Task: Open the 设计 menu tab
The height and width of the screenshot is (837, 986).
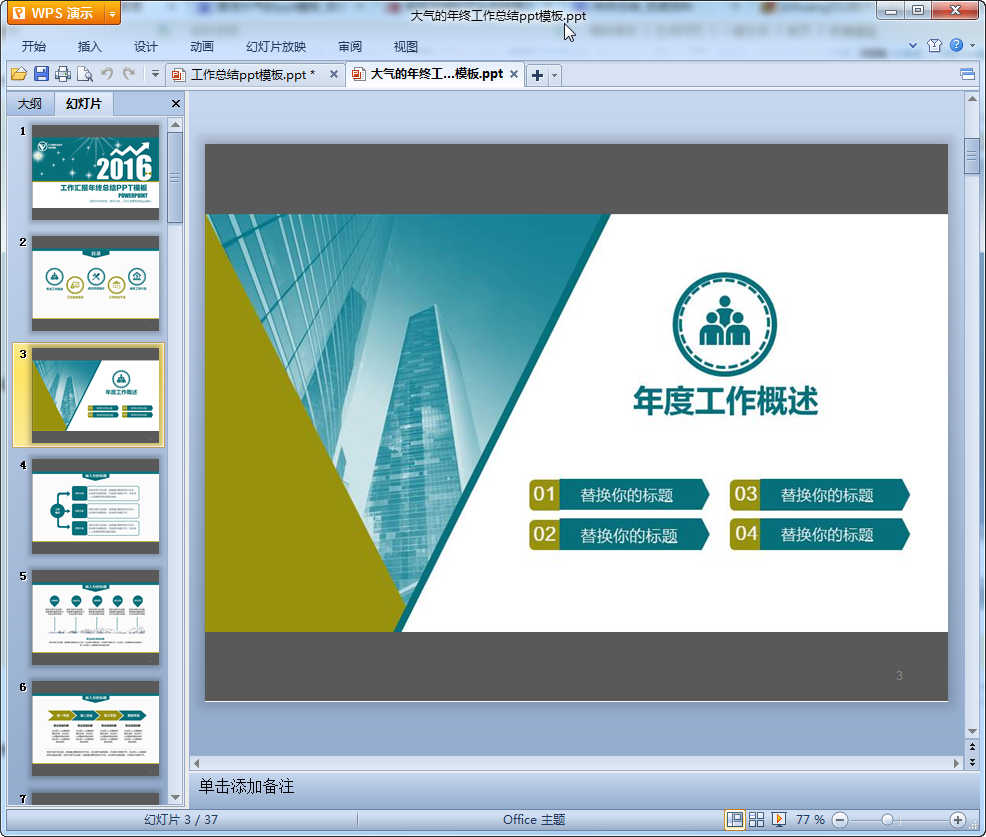Action: click(x=145, y=47)
